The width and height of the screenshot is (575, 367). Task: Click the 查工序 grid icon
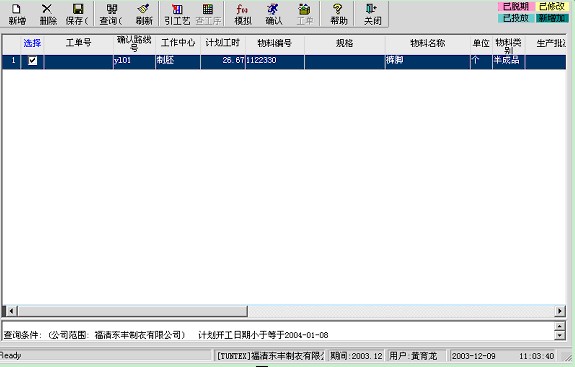pyautogui.click(x=208, y=15)
